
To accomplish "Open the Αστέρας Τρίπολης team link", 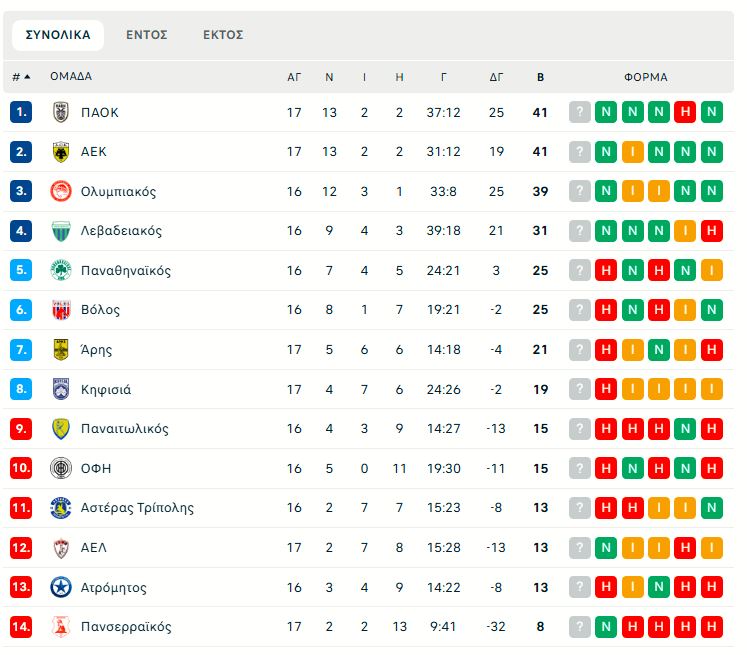I will point(137,508).
